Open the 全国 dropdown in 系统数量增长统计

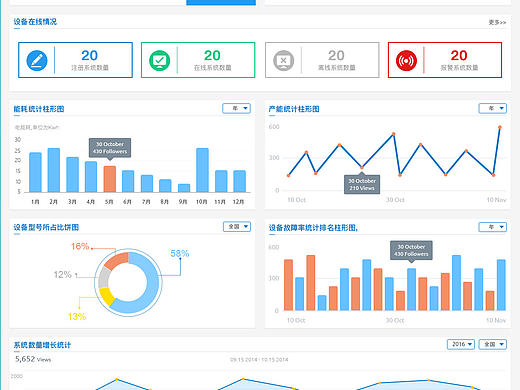[493, 344]
